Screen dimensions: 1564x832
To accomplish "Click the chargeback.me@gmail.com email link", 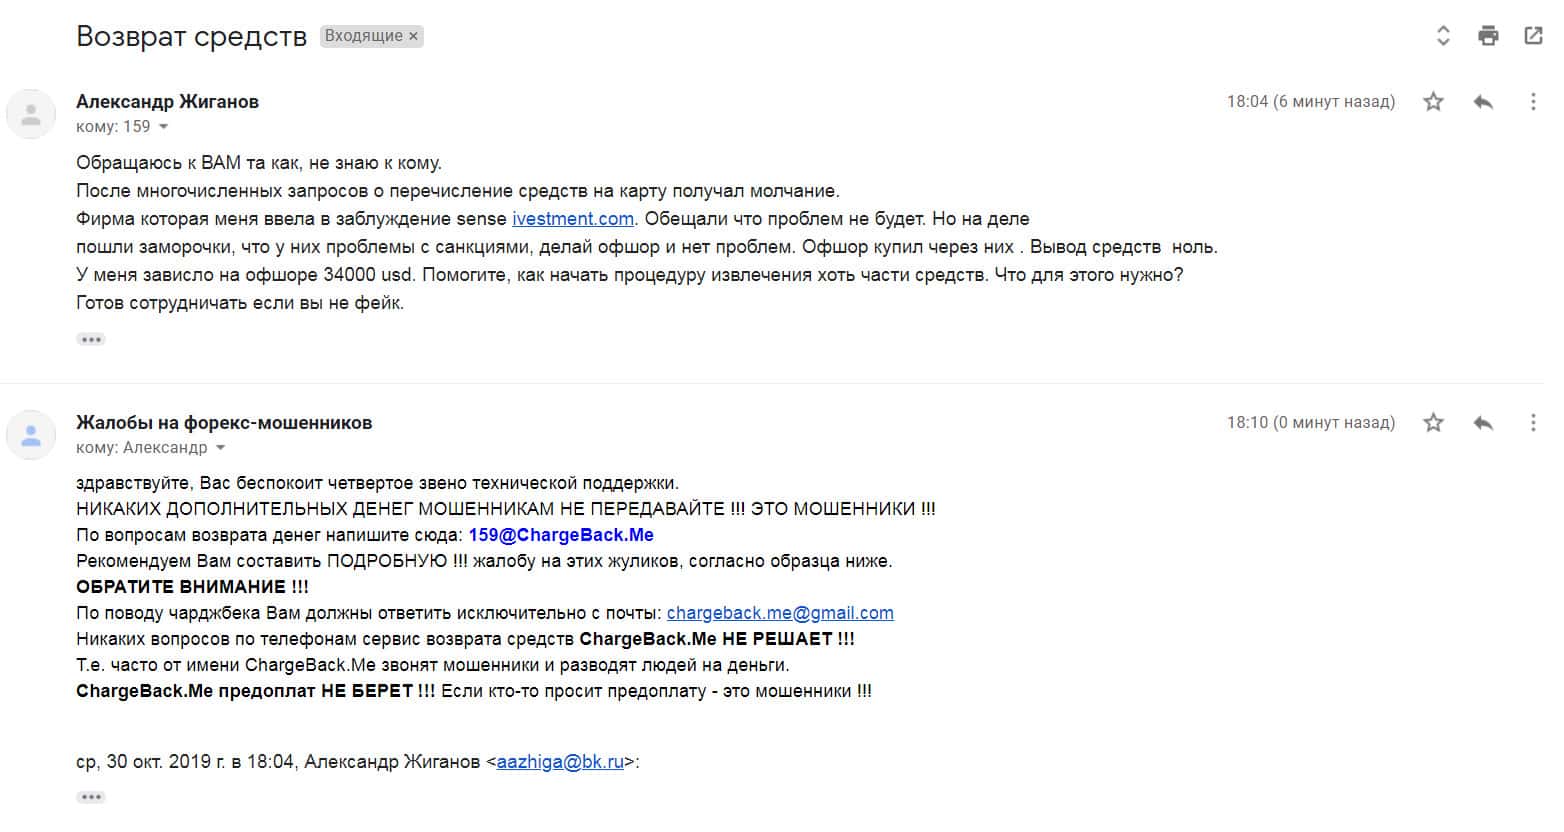I will [780, 613].
